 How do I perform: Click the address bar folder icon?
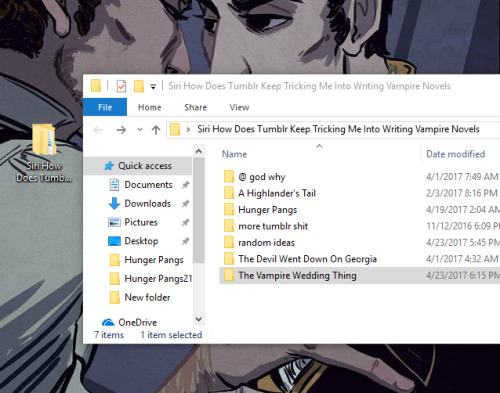point(175,129)
